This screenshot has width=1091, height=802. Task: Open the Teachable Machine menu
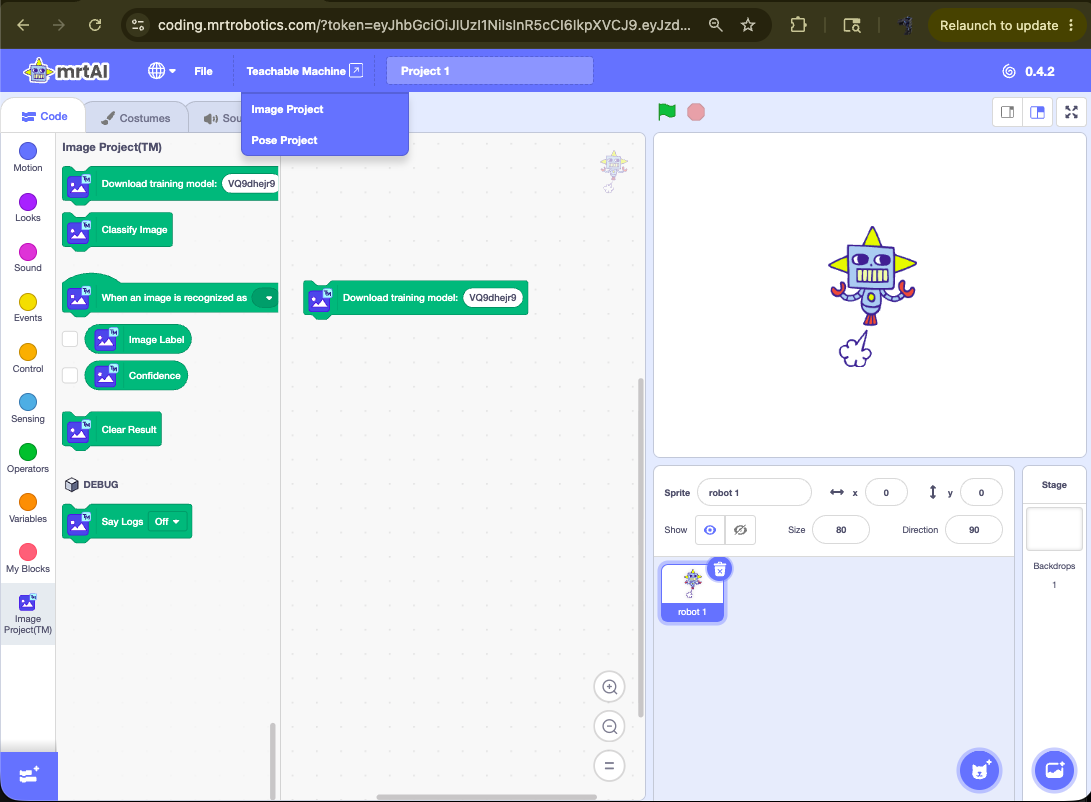coord(304,71)
